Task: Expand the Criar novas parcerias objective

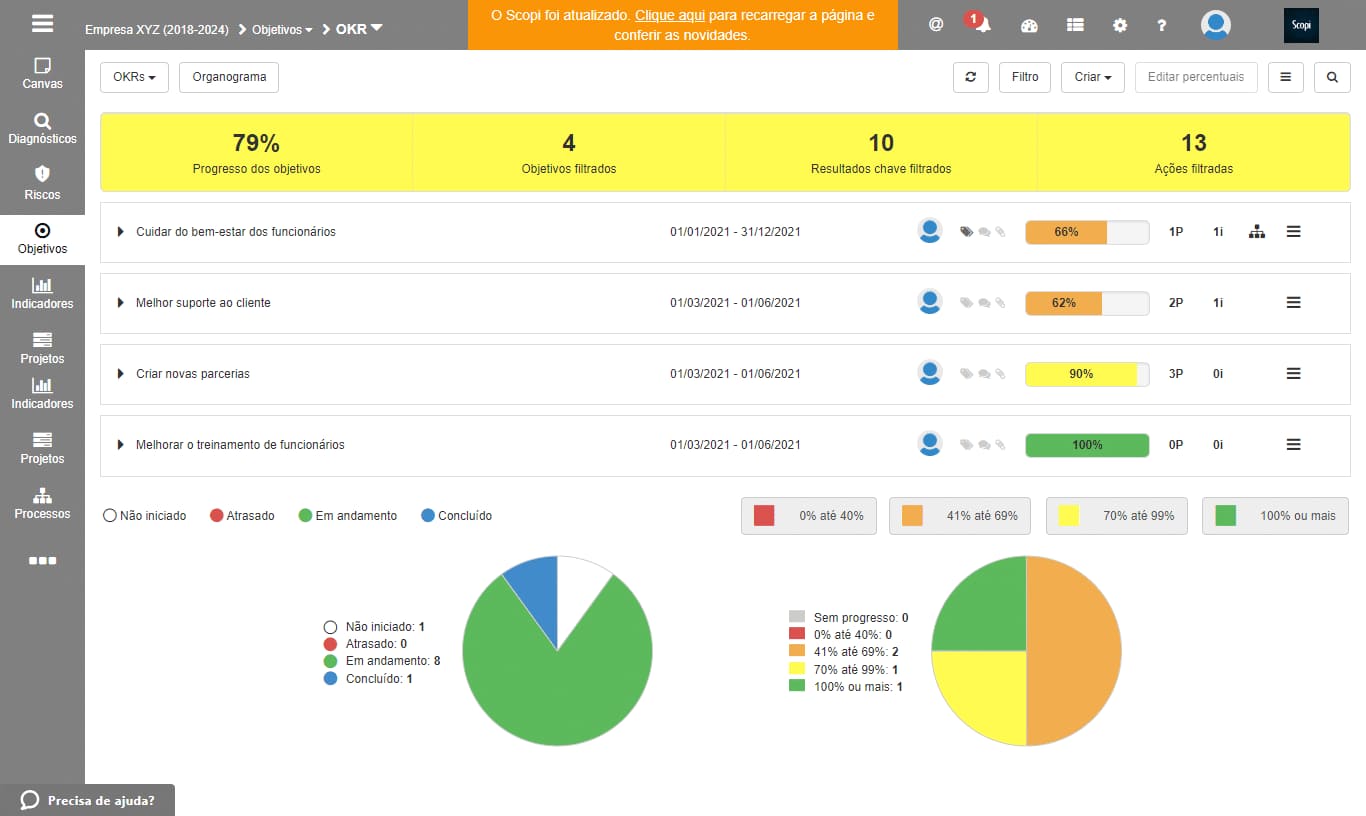Action: coord(120,374)
